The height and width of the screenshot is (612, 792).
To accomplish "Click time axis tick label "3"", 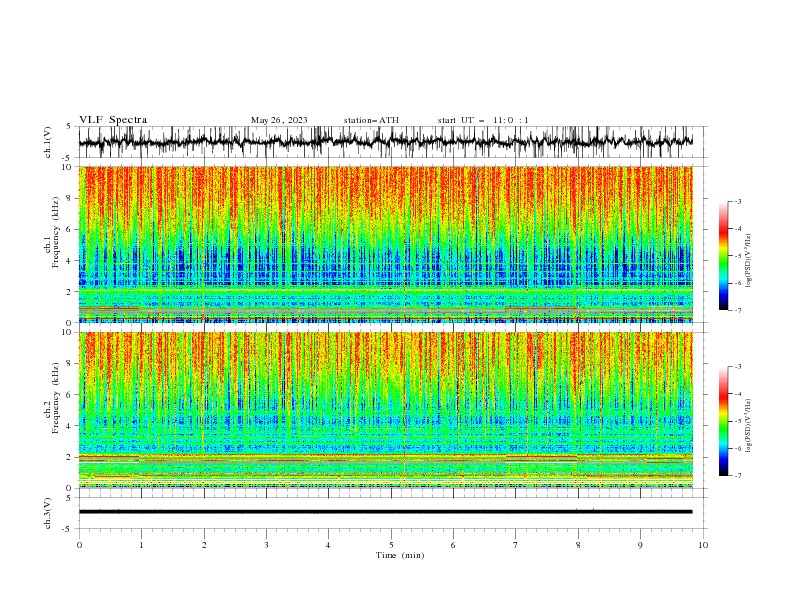I will pos(266,545).
